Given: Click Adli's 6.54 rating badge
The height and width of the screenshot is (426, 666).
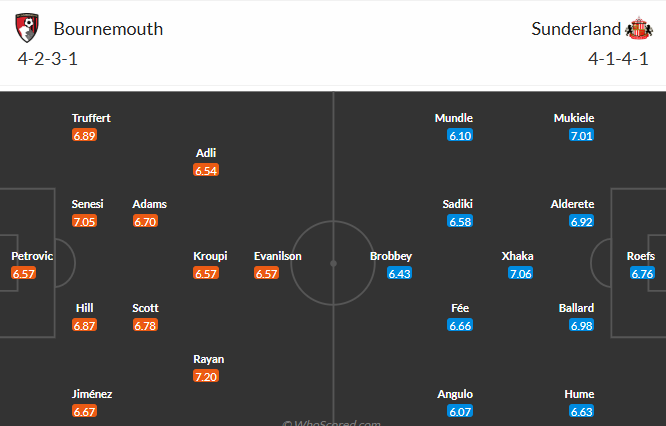Looking at the screenshot, I should [x=207, y=170].
